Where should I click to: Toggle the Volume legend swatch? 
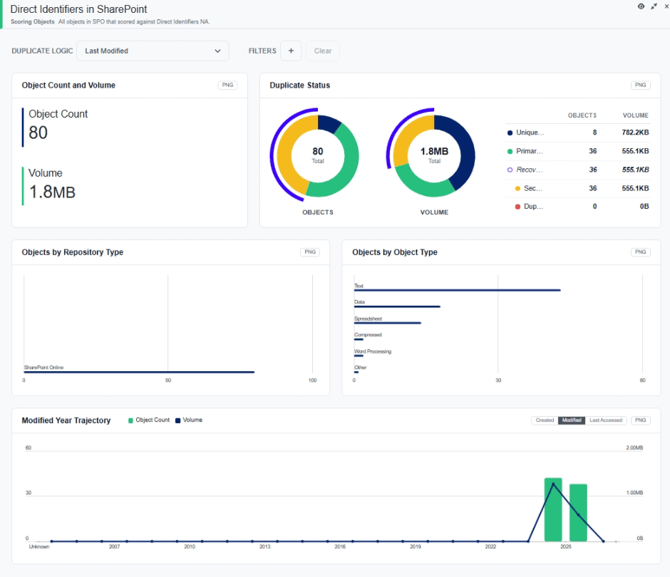click(x=178, y=421)
